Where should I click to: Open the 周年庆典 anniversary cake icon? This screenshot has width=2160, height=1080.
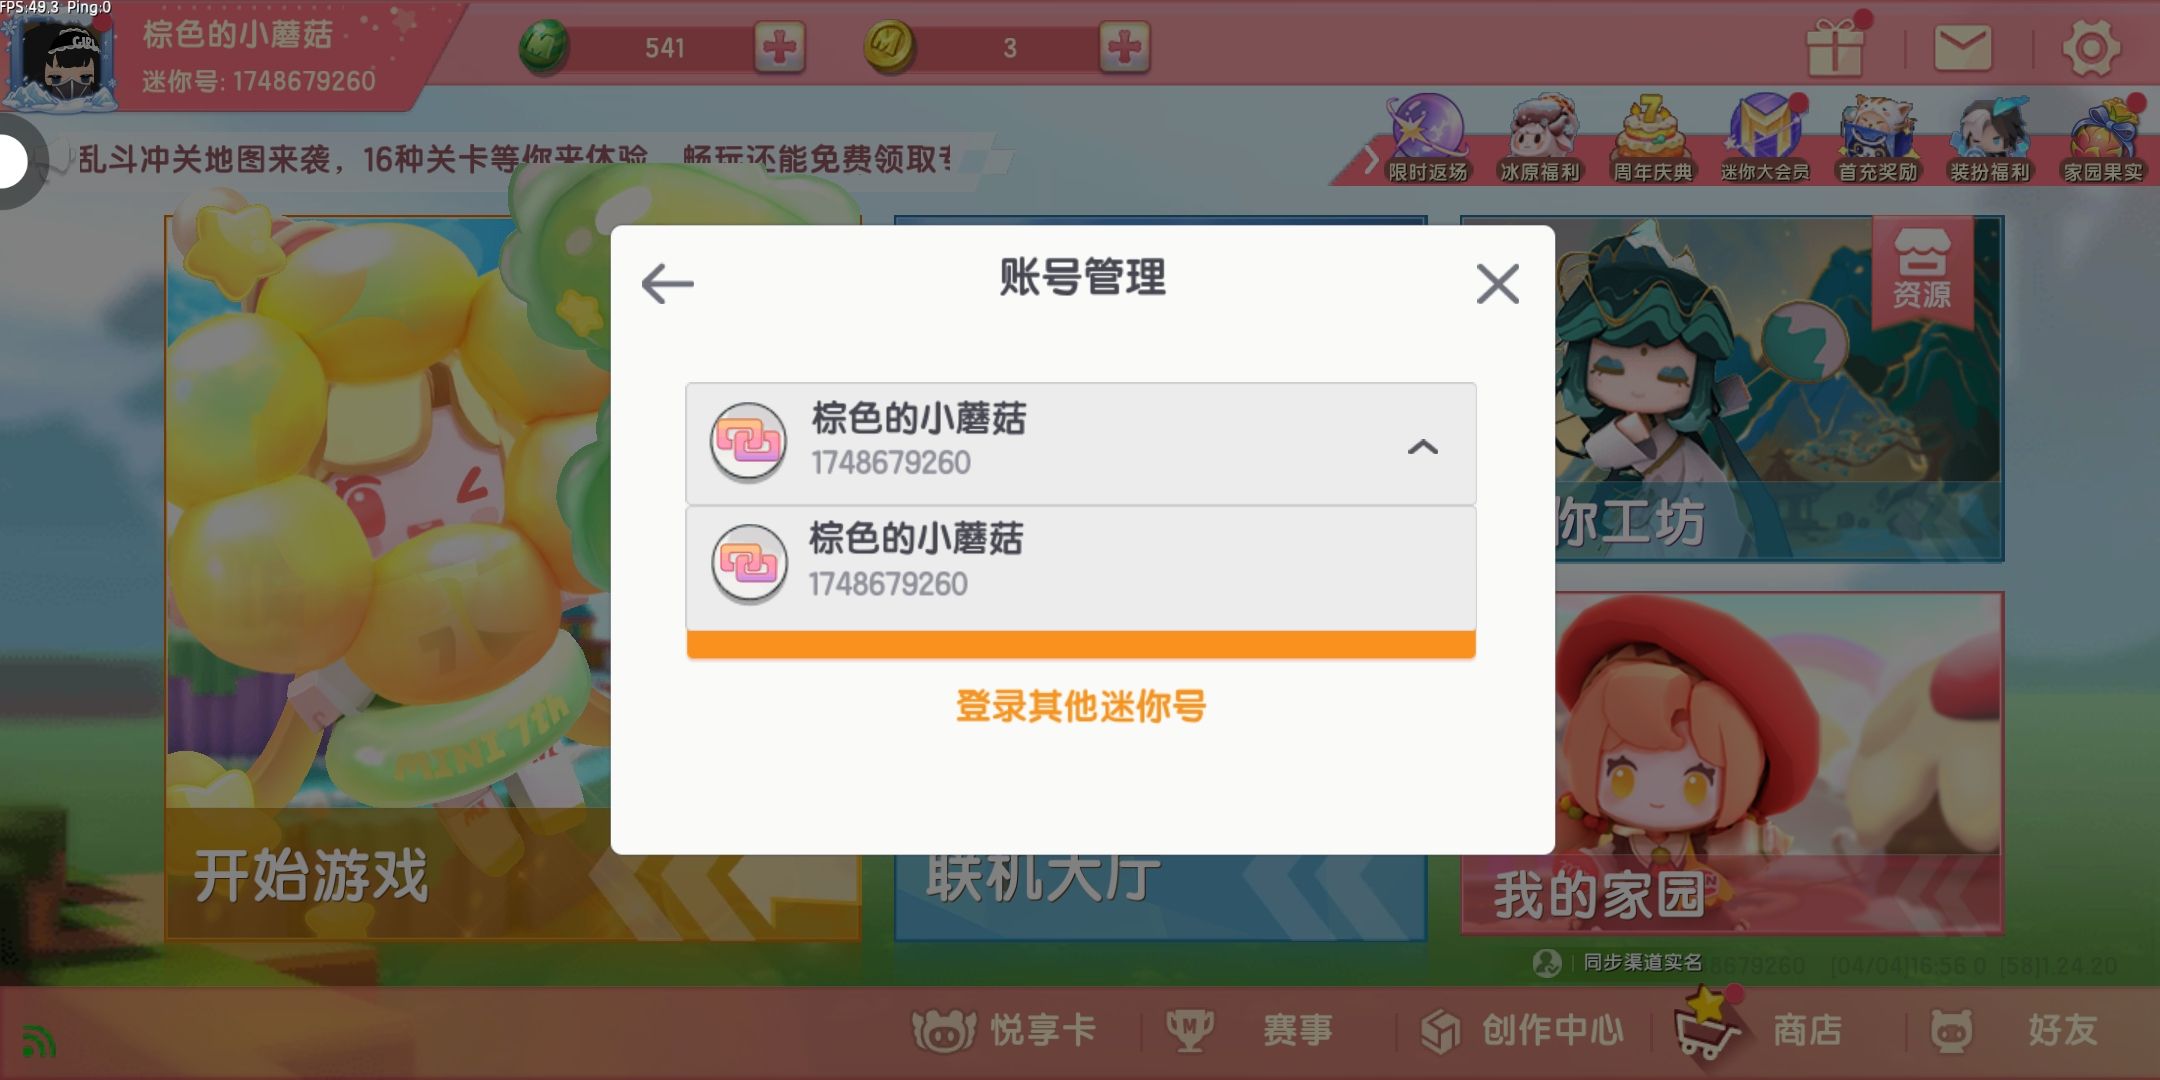1652,139
